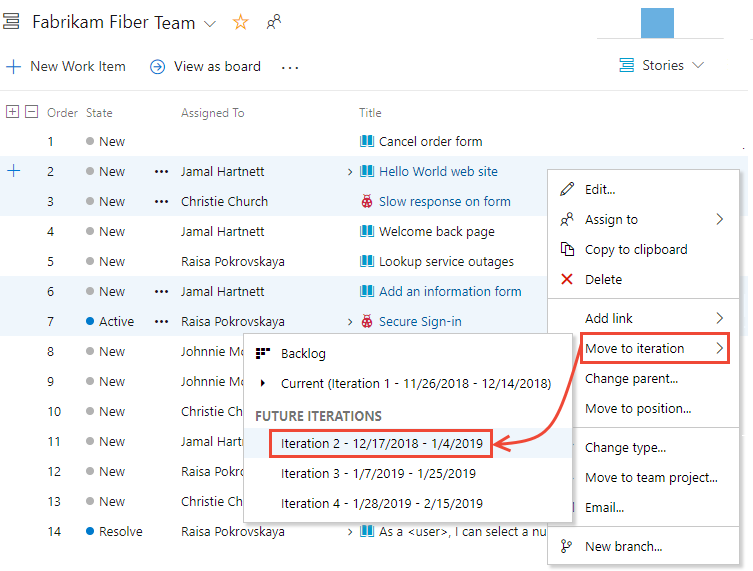Click the ellipsis for Slow response row

161,202
